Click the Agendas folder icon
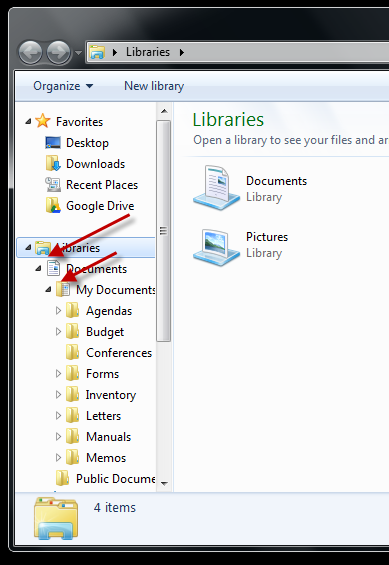 click(72, 311)
